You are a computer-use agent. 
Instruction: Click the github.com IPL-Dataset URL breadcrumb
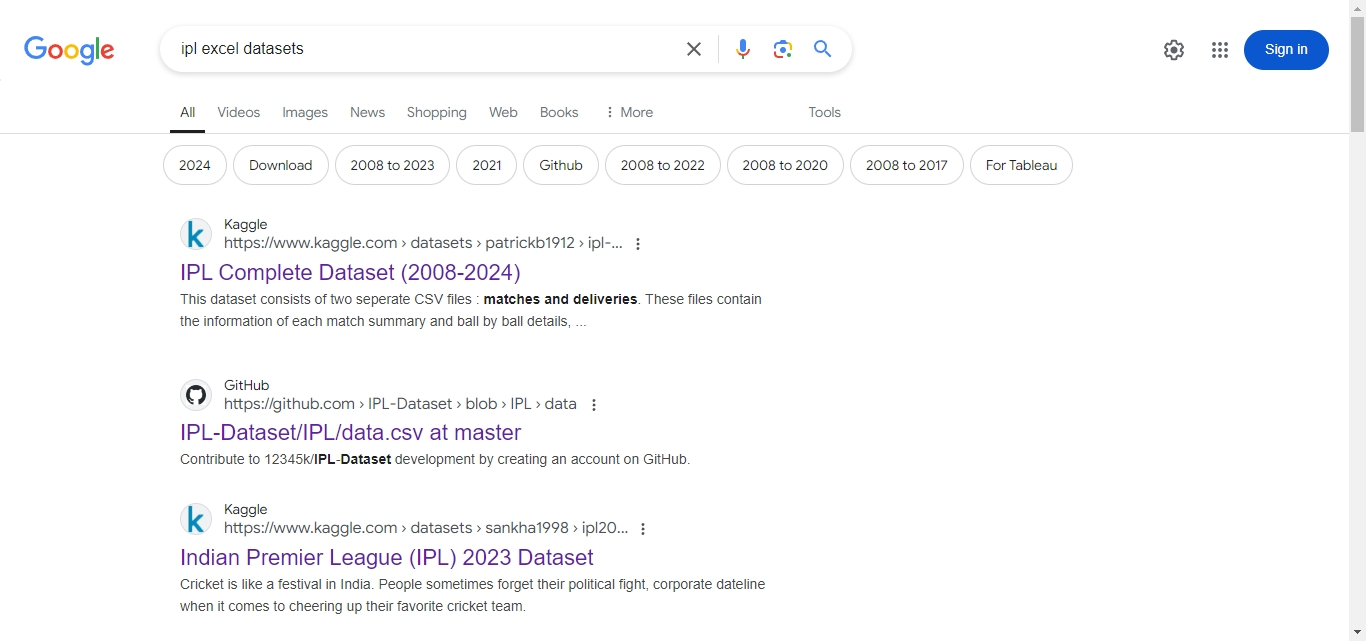400,404
